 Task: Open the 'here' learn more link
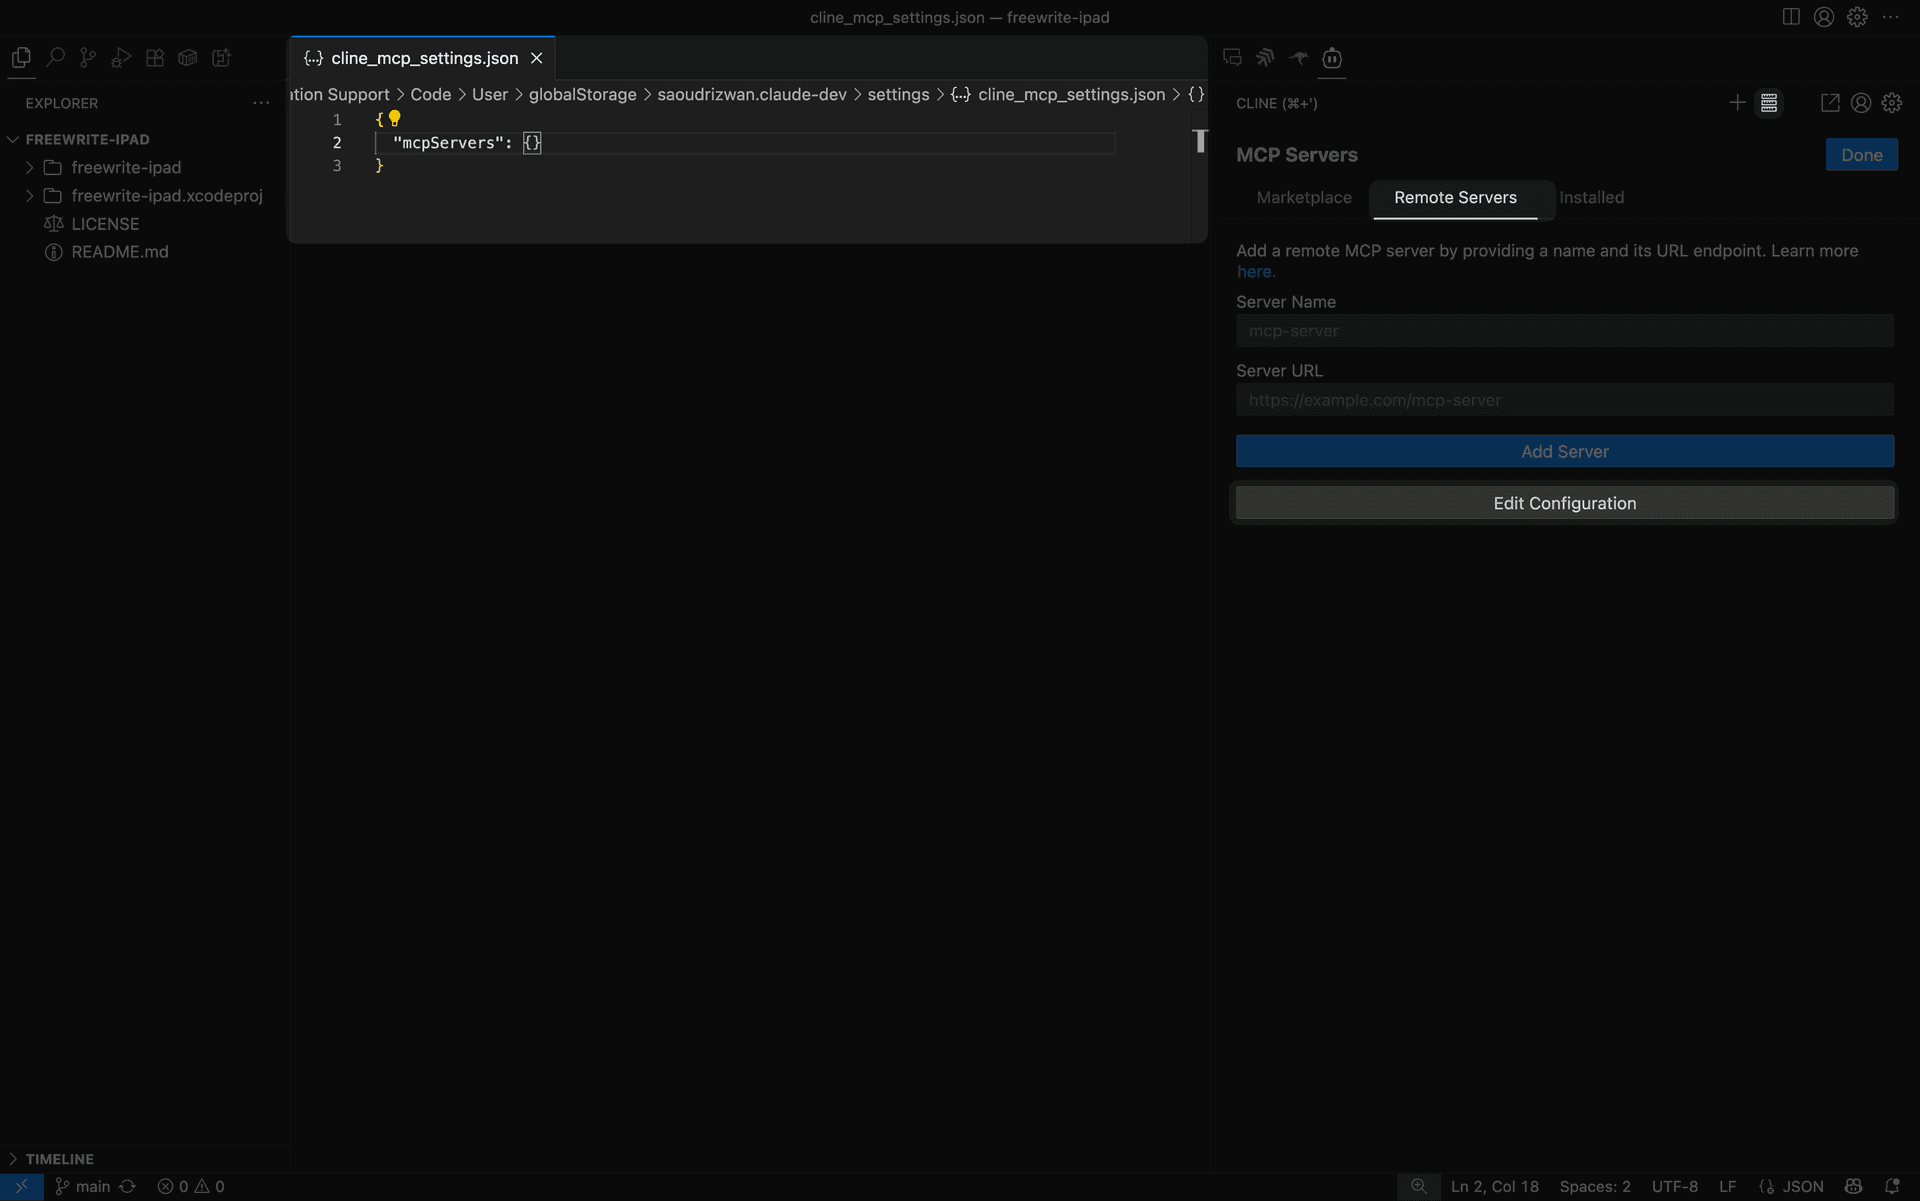click(1255, 271)
